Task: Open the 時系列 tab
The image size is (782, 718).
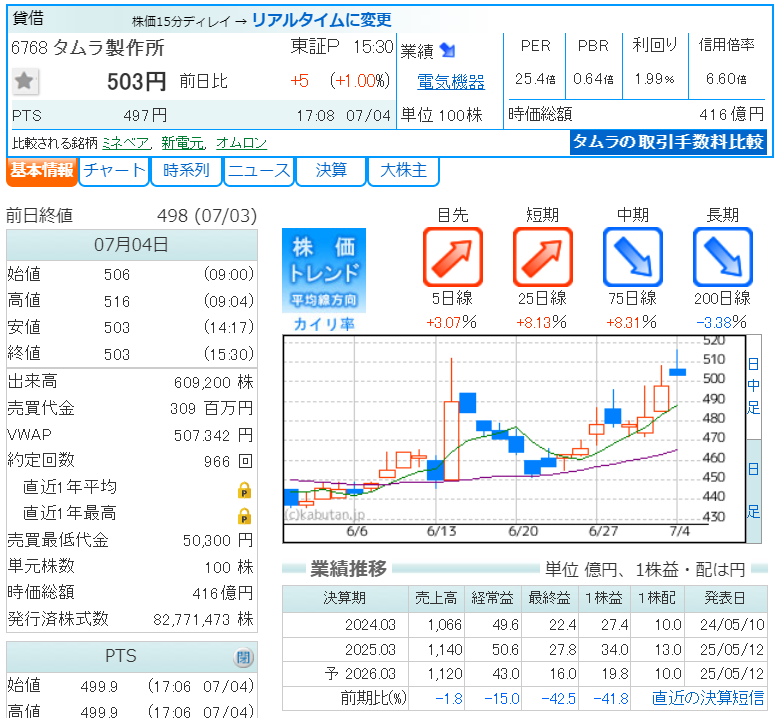Action: (x=186, y=171)
